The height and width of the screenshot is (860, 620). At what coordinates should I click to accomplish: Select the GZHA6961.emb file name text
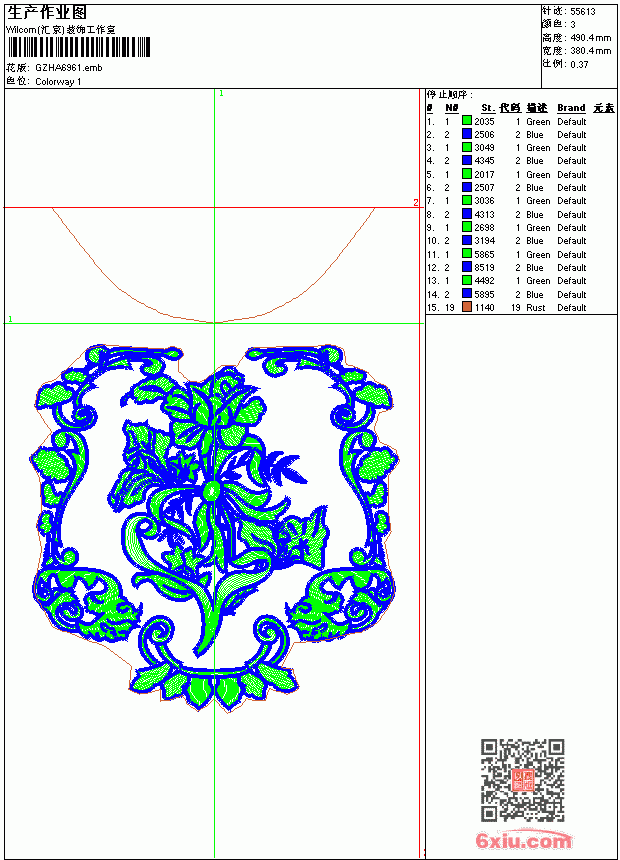(x=69, y=68)
